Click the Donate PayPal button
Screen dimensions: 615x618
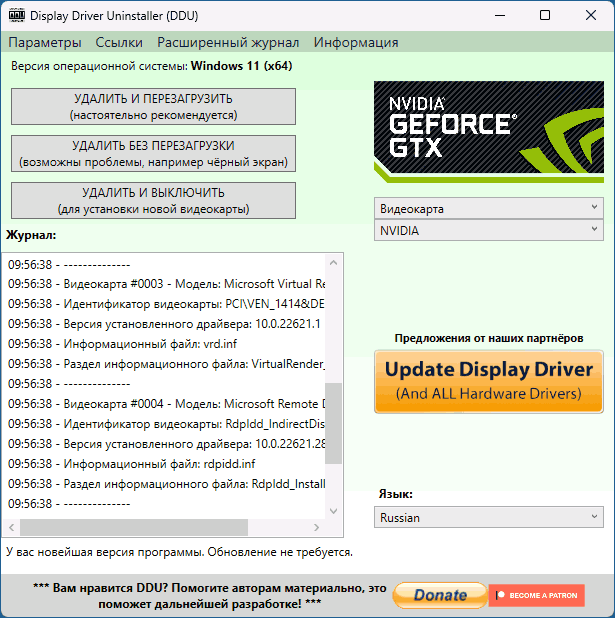point(440,595)
